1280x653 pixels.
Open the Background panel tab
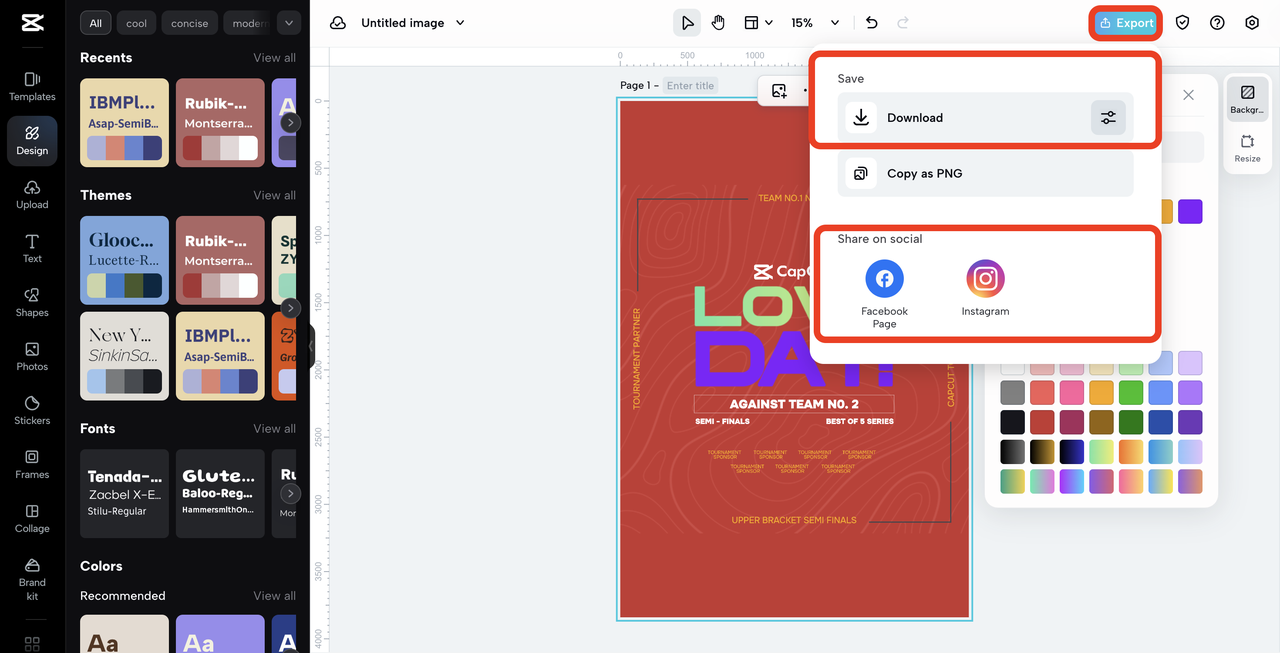1247,98
